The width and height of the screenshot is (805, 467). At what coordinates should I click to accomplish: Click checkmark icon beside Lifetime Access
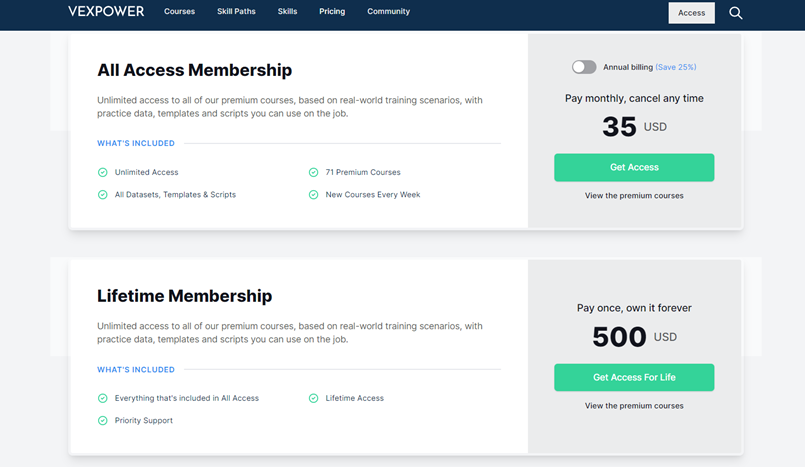coord(313,398)
